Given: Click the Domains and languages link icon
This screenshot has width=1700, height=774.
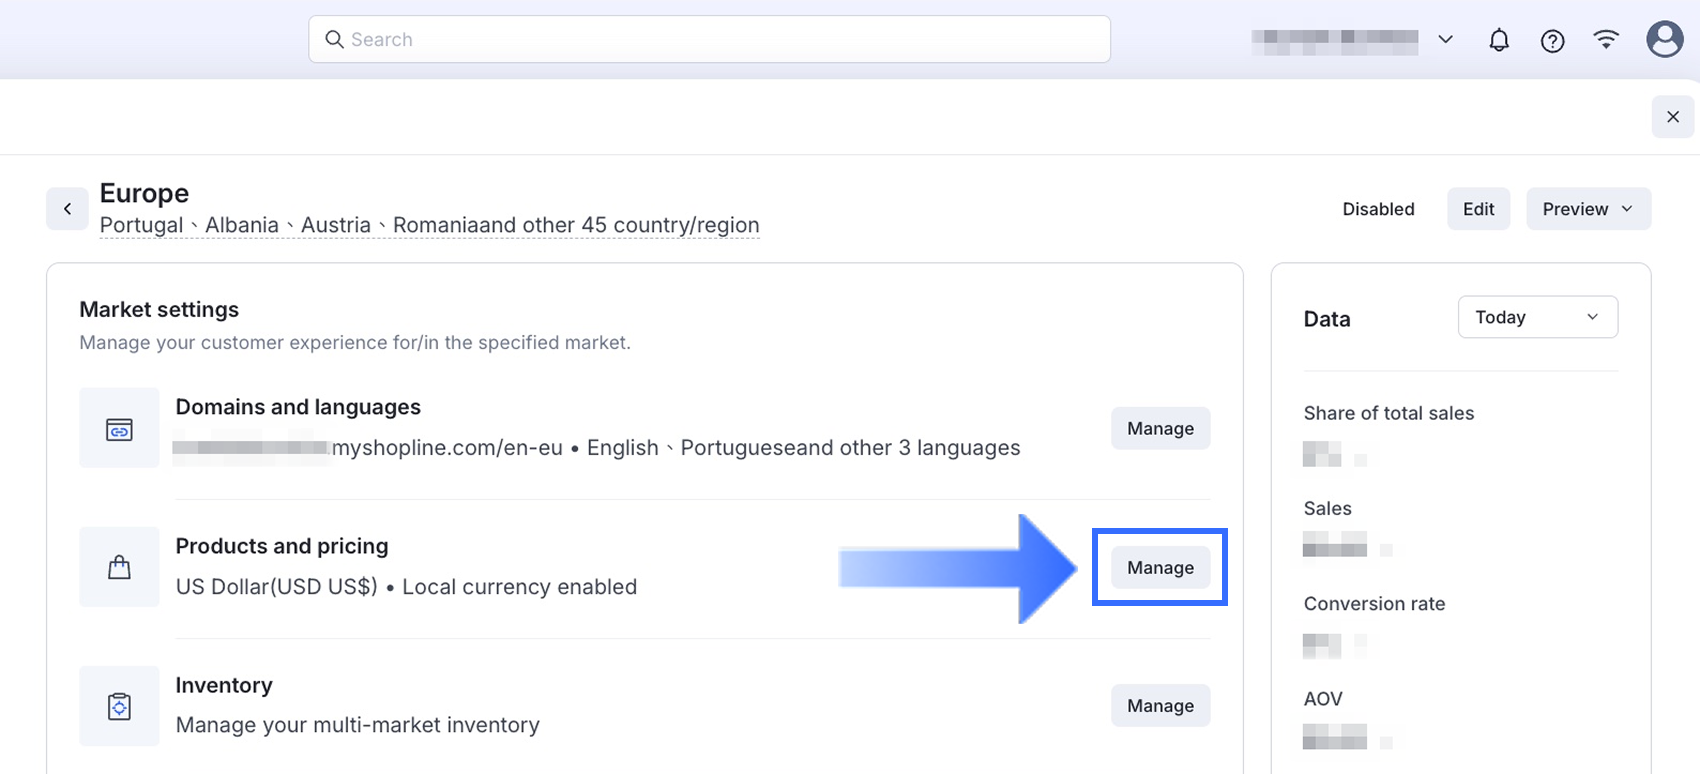Looking at the screenshot, I should pos(119,429).
